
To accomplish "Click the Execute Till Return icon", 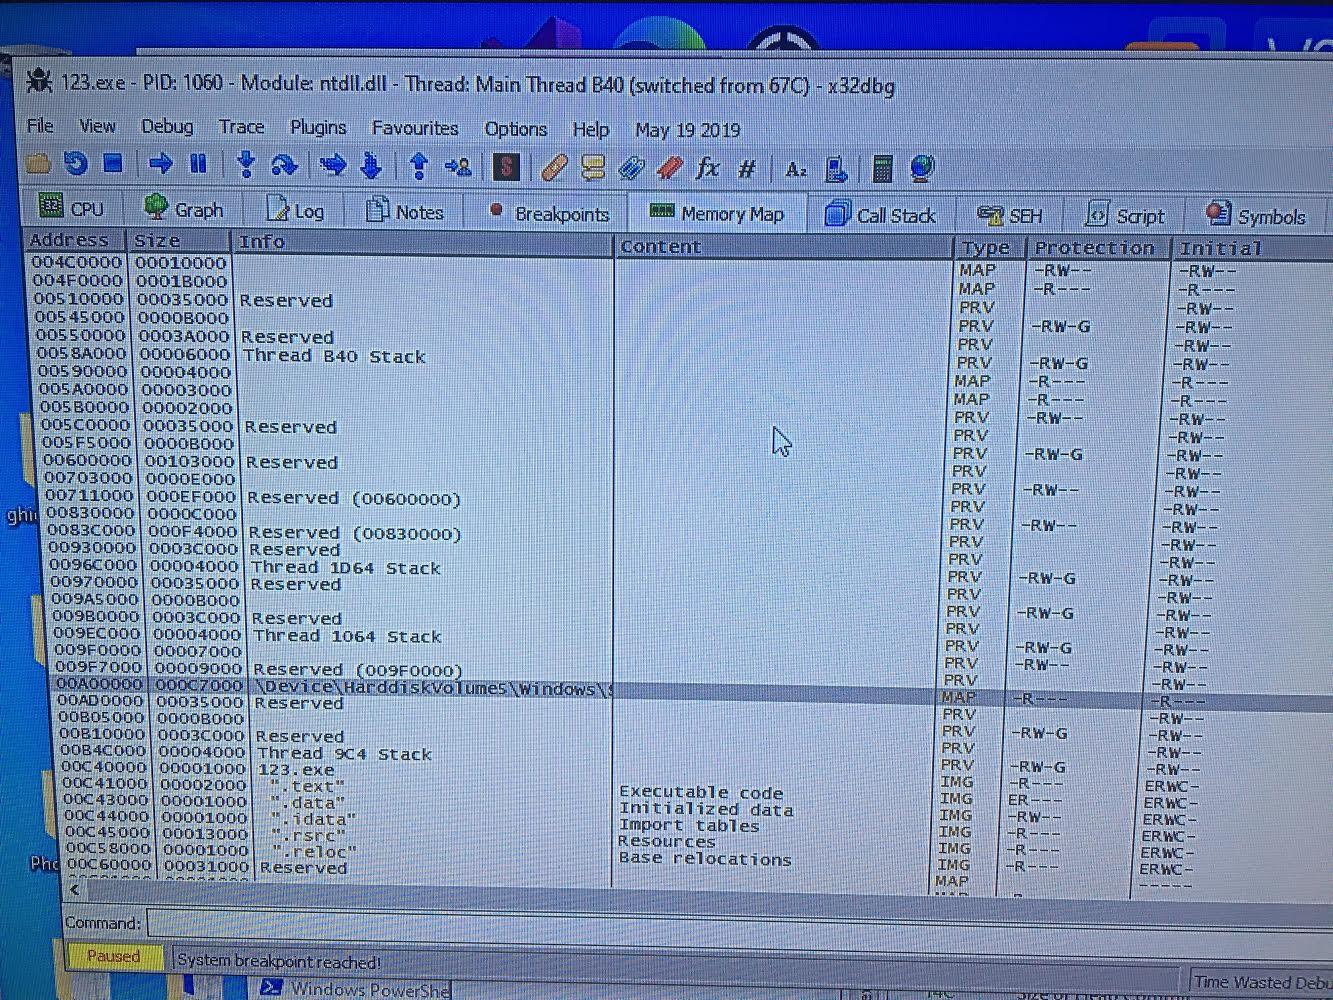I will [x=419, y=167].
